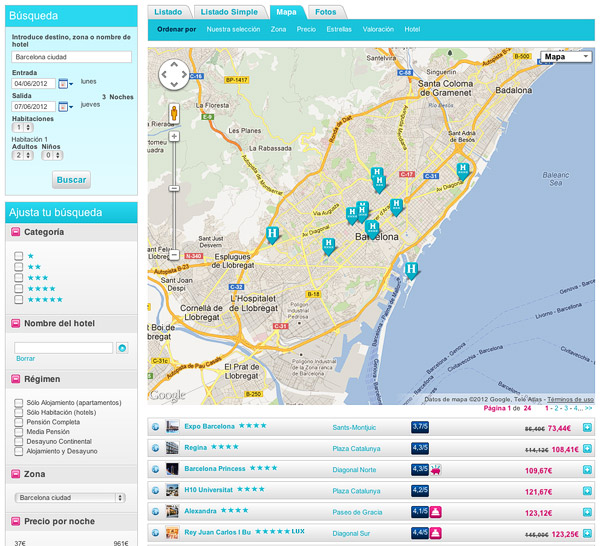
Task: Expand Expo Barcelona row with plus icon
Action: 587,427
